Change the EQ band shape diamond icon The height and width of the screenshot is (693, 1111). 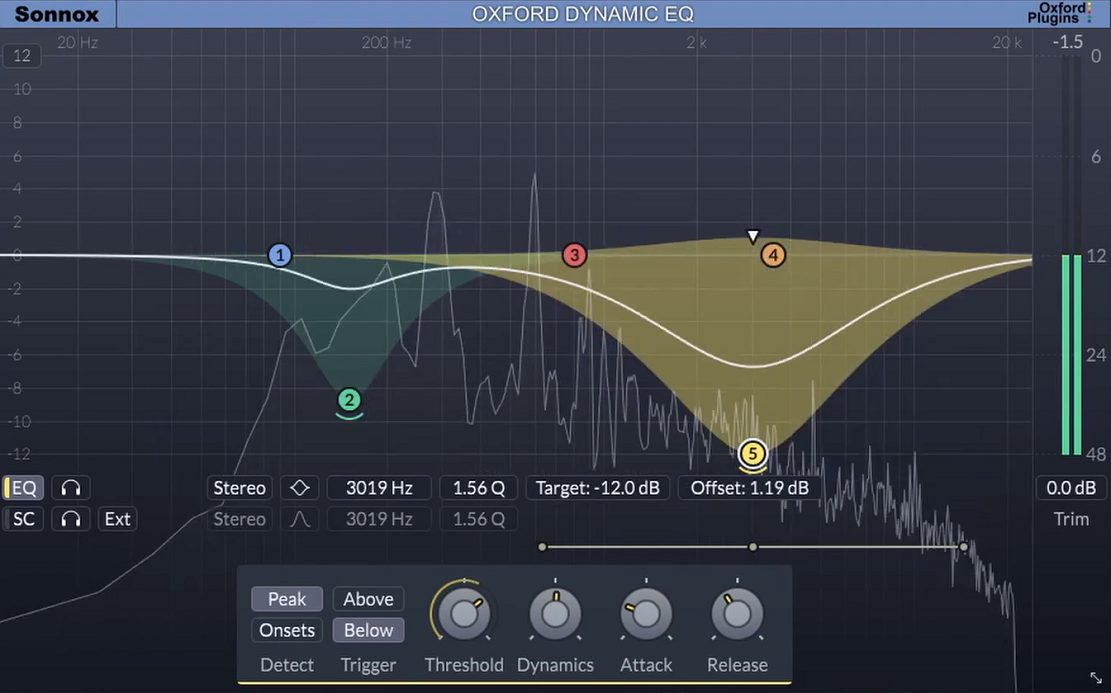(300, 488)
